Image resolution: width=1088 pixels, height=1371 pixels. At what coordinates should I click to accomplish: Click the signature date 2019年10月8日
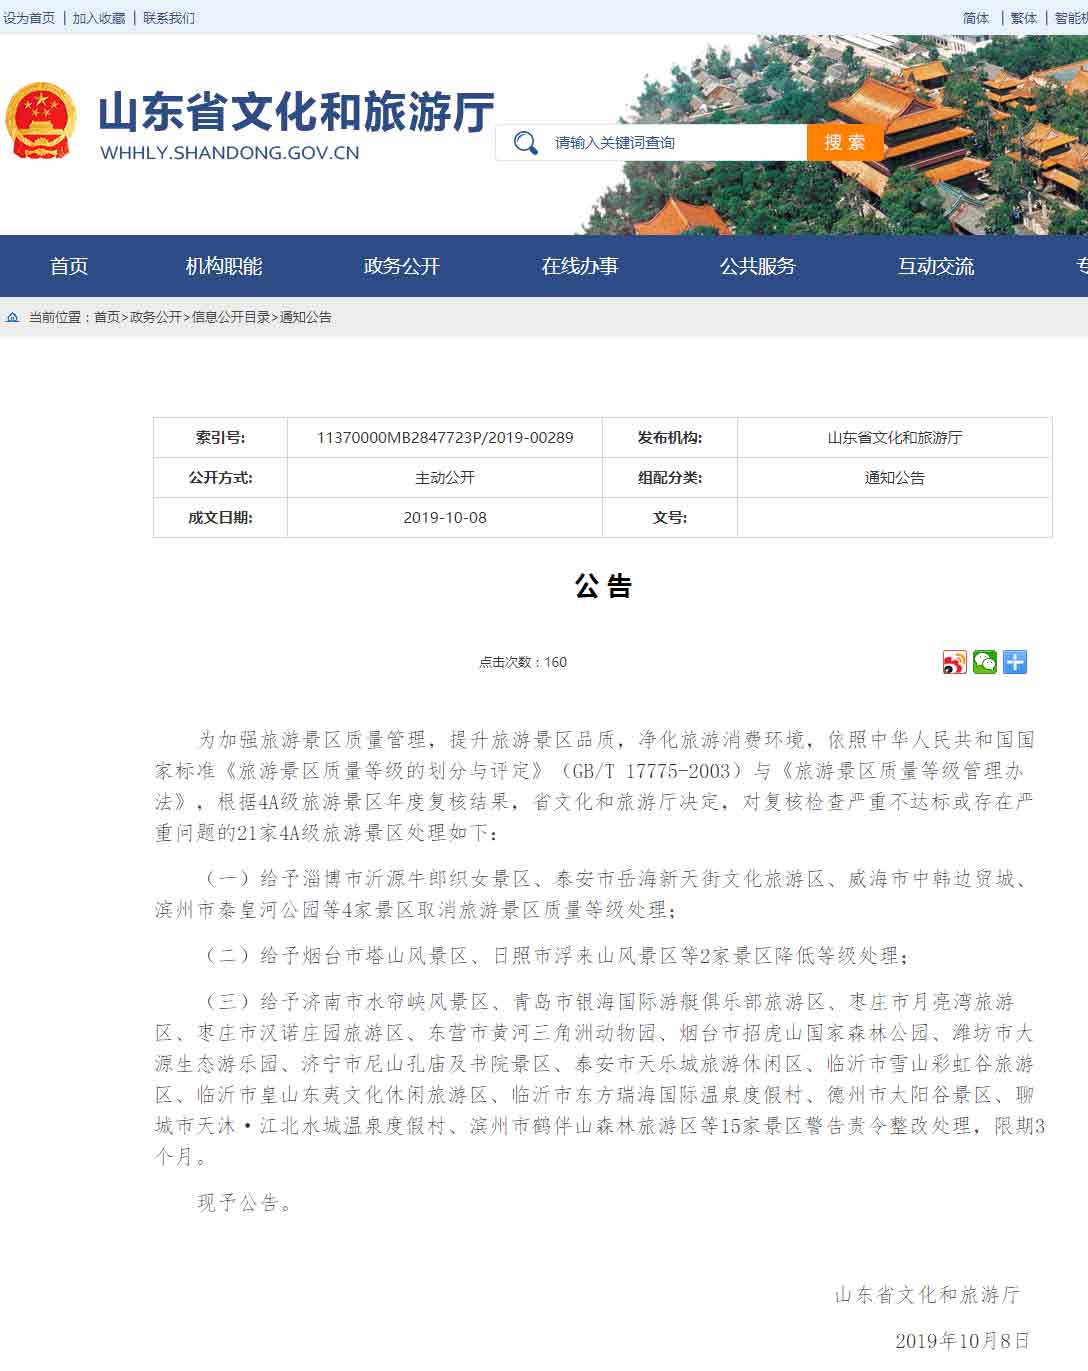962,1341
